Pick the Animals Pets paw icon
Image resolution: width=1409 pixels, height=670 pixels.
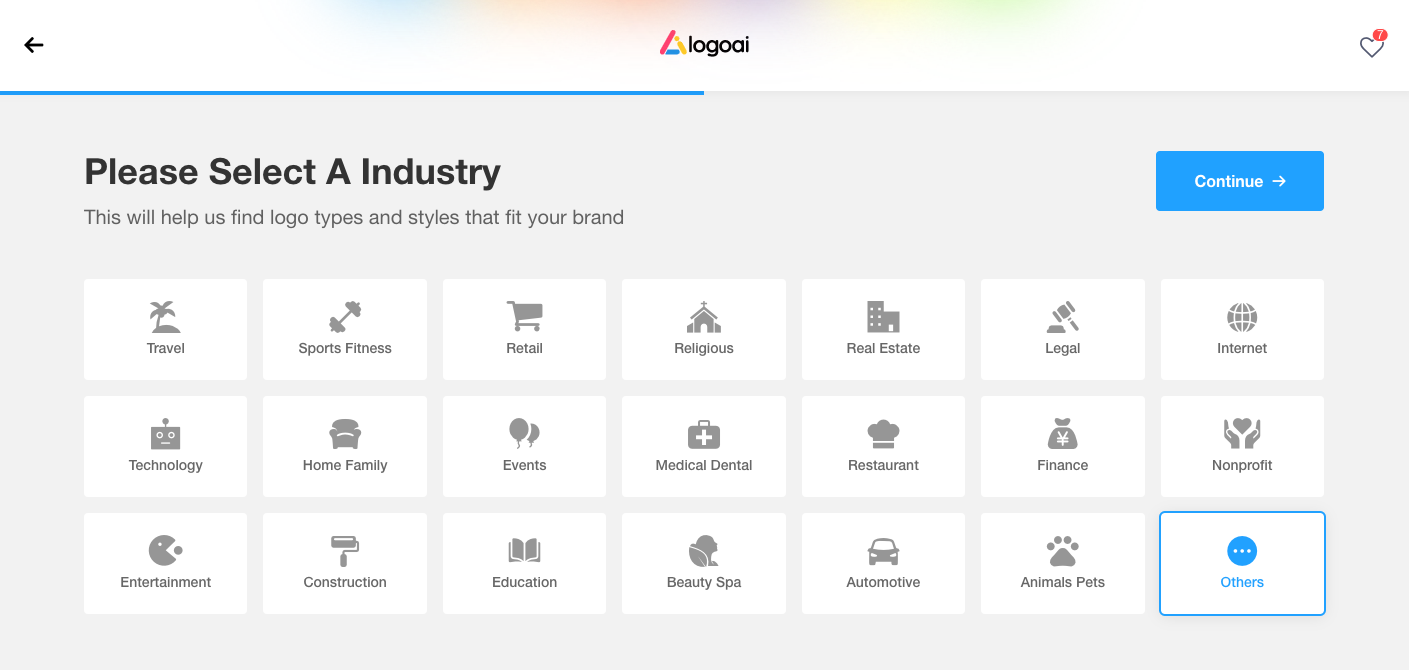1062,551
